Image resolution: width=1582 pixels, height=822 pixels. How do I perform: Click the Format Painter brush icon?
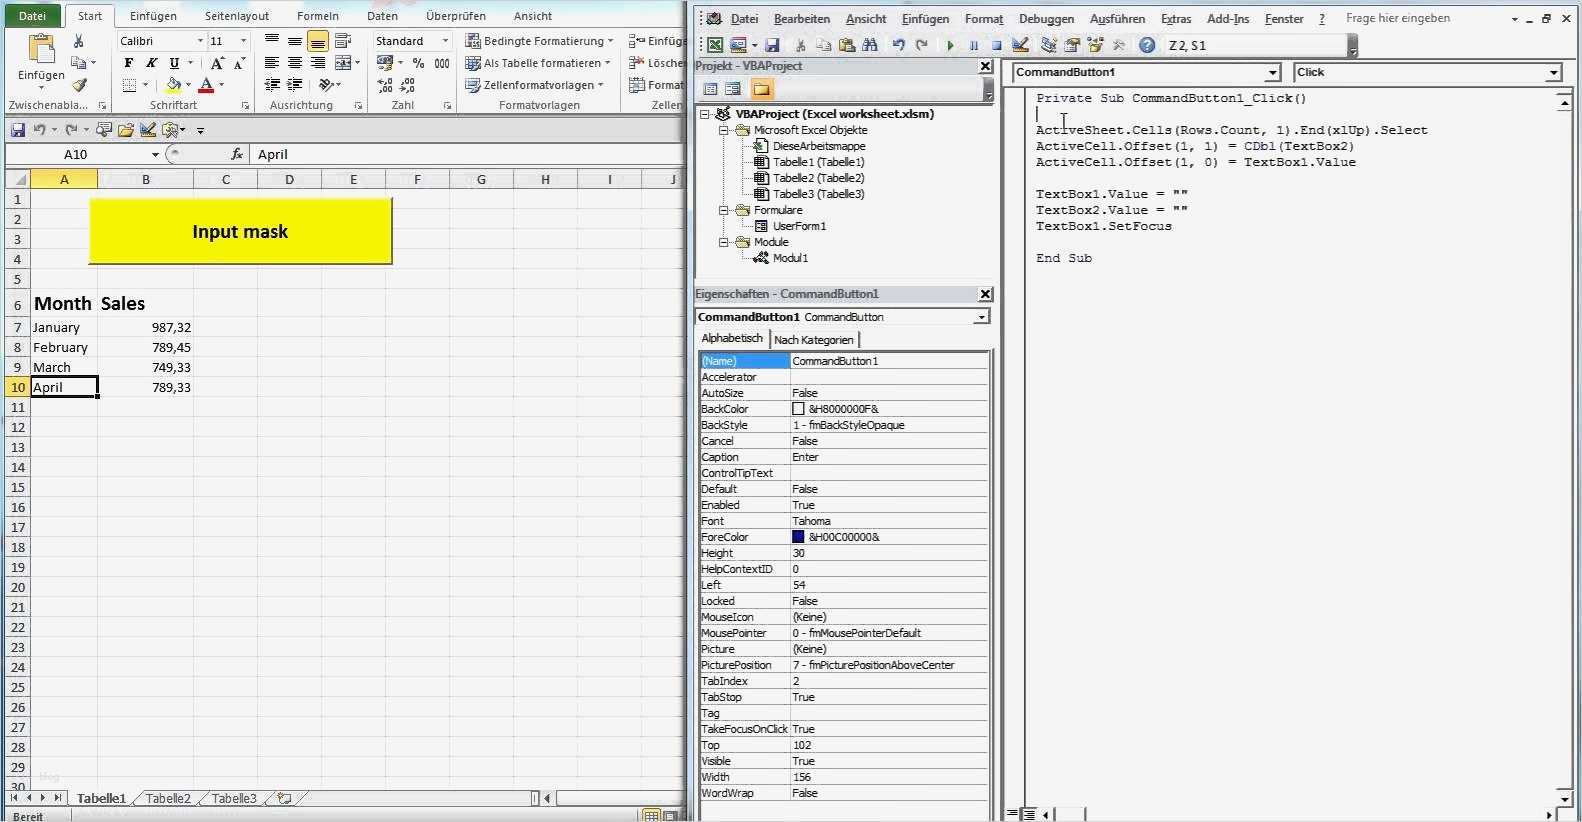pyautogui.click(x=79, y=86)
